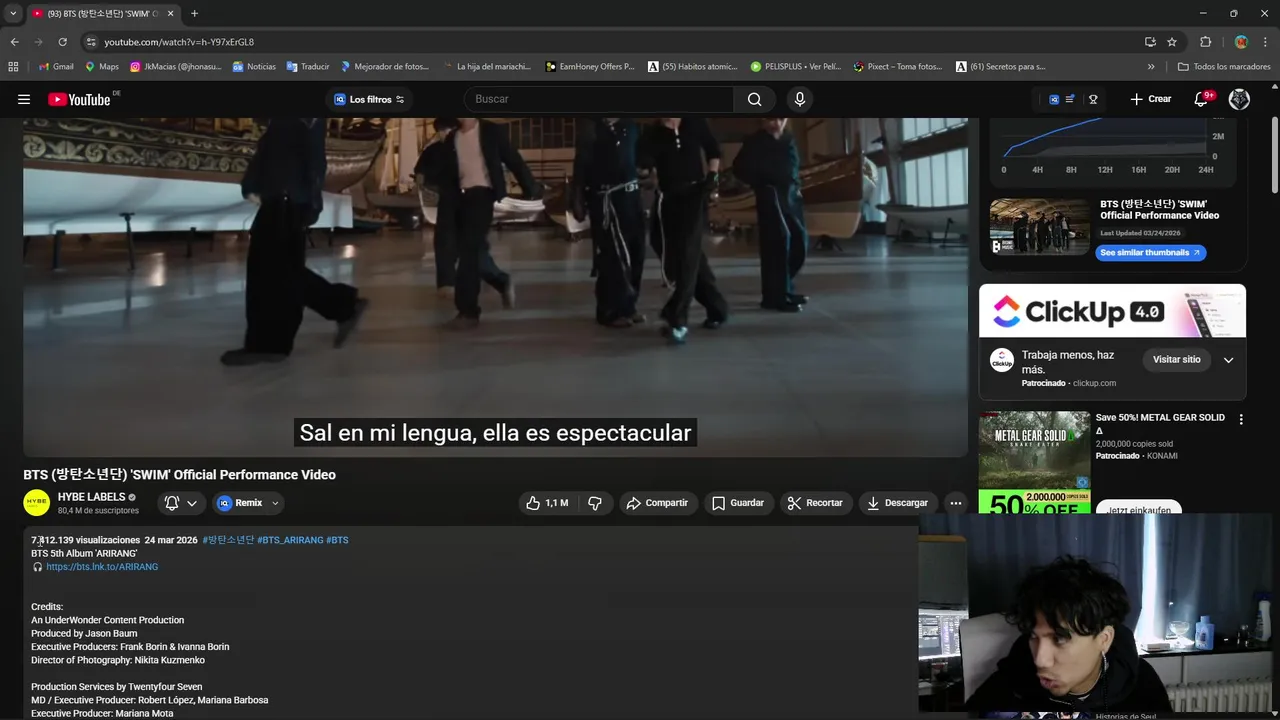Open the tab search dropdown arrow

[13, 14]
